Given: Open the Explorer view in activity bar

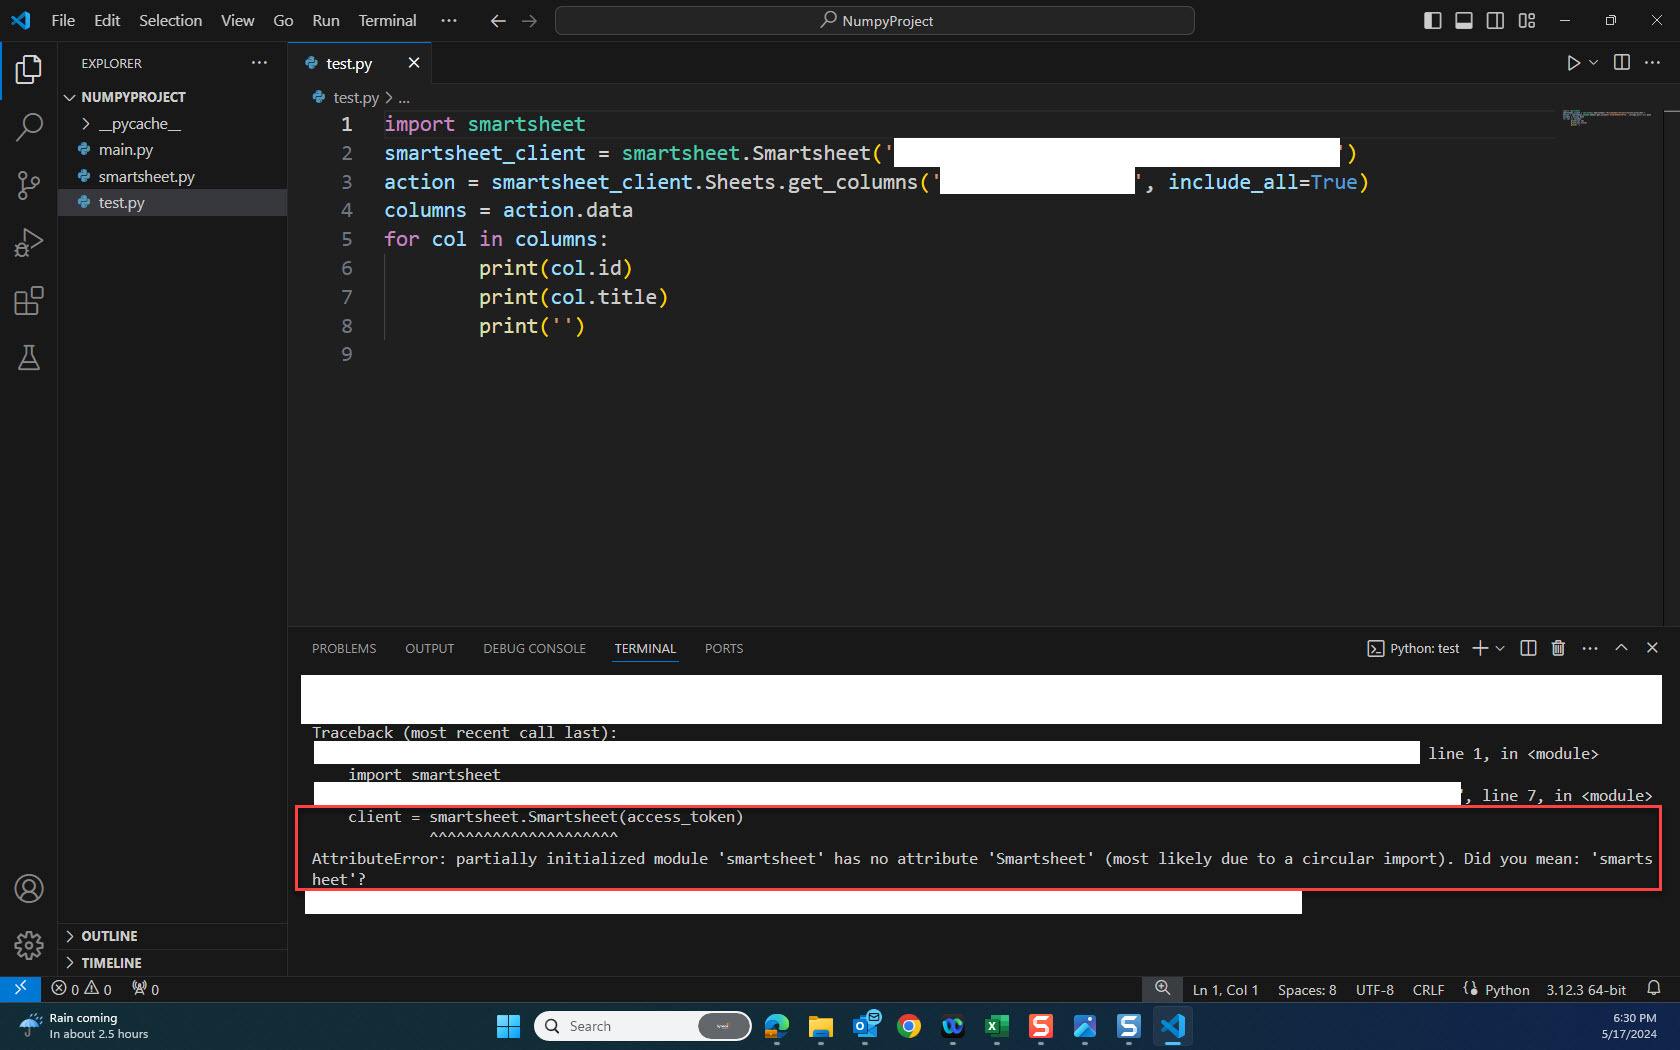Looking at the screenshot, I should [x=29, y=69].
